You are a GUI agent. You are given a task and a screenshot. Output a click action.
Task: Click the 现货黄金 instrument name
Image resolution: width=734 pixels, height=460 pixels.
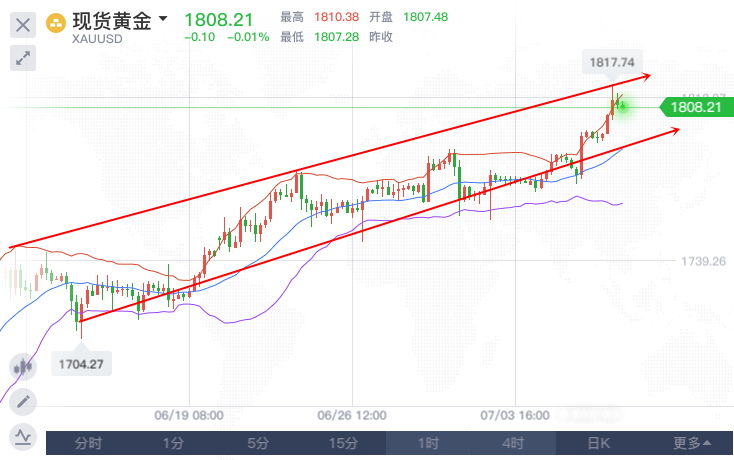point(112,20)
